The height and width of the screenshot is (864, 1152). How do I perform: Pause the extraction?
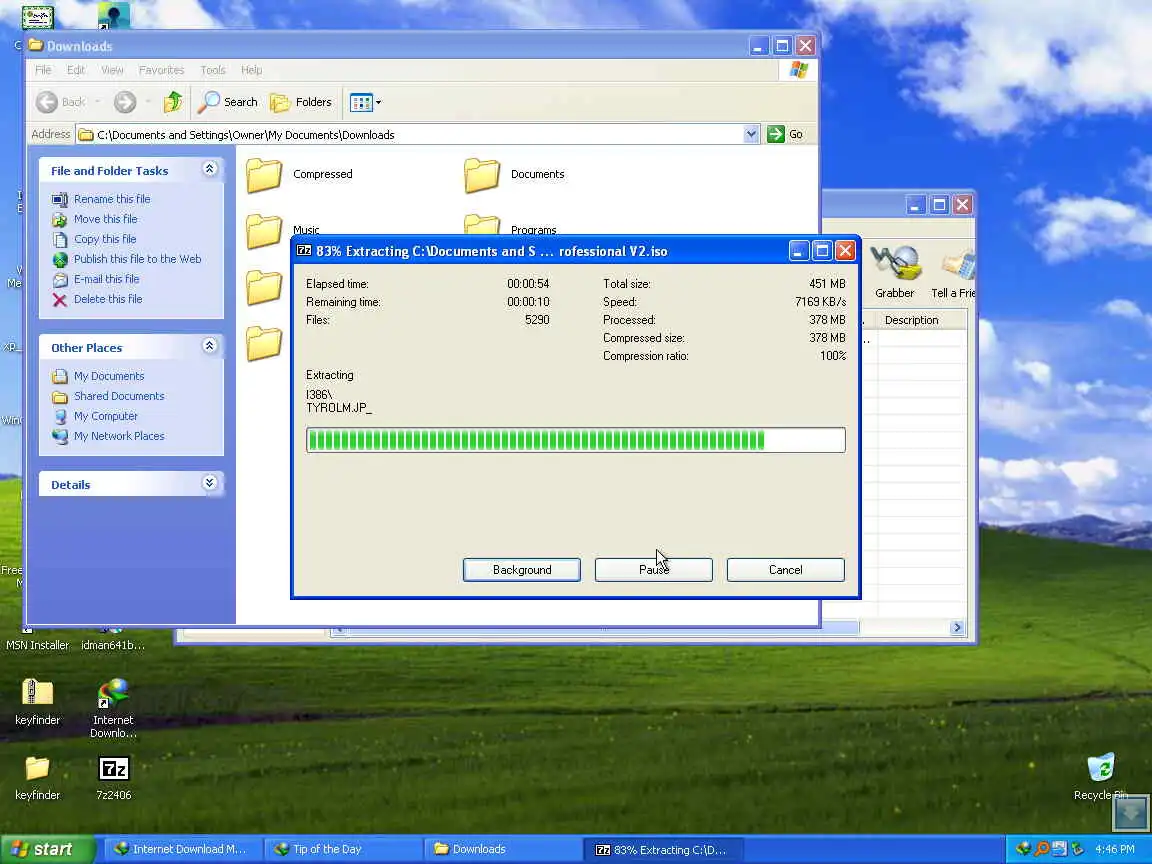pyautogui.click(x=653, y=569)
